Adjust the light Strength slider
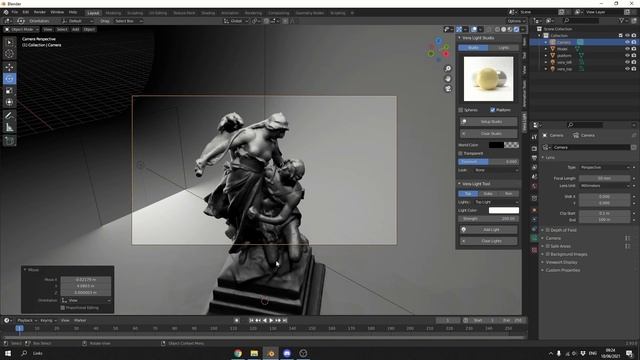The height and width of the screenshot is (360, 640). [x=489, y=219]
